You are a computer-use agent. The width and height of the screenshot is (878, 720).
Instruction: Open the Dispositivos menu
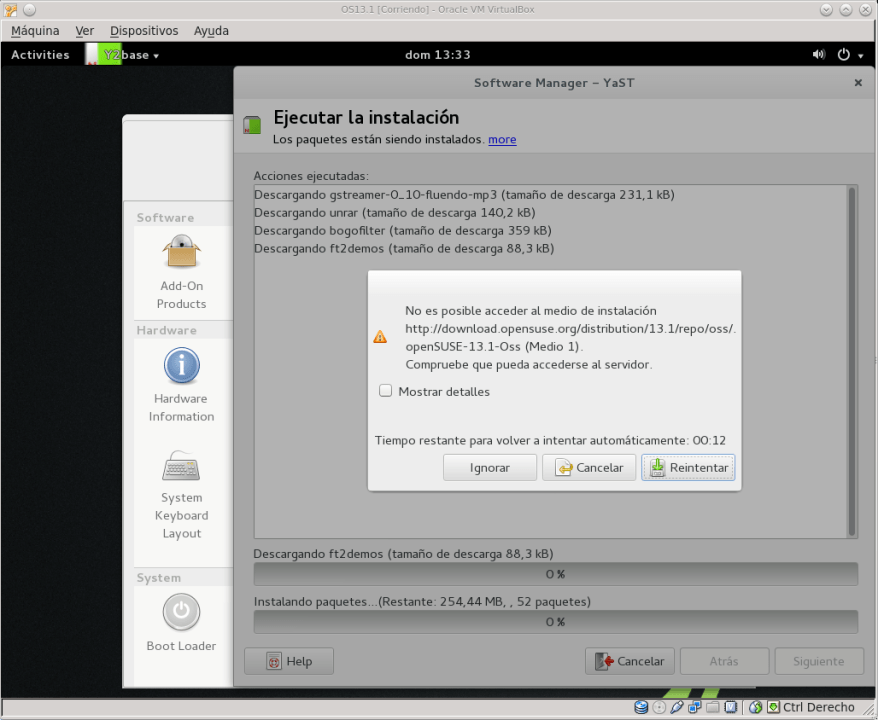(144, 31)
